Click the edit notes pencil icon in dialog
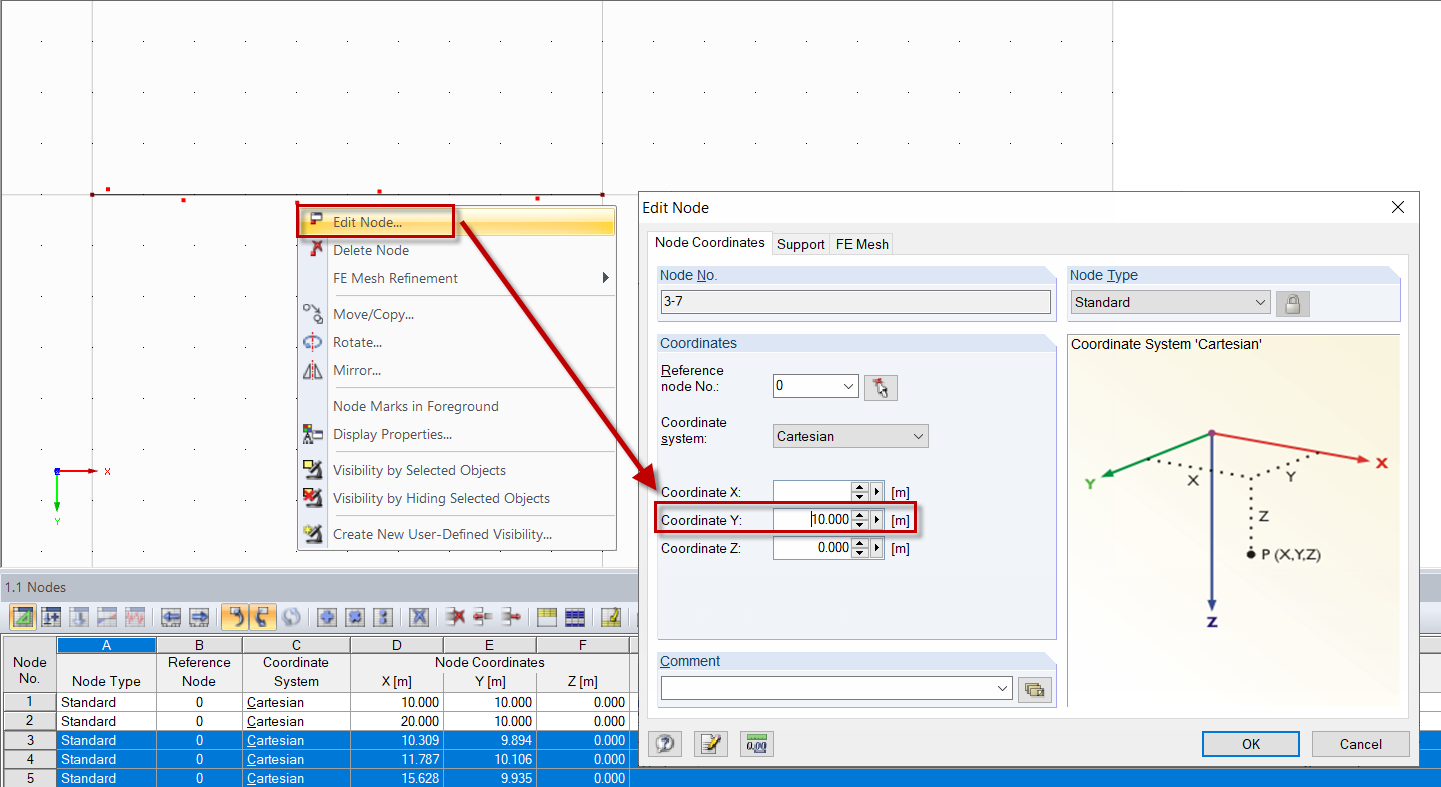Screen dimensions: 1441x787 [x=711, y=744]
